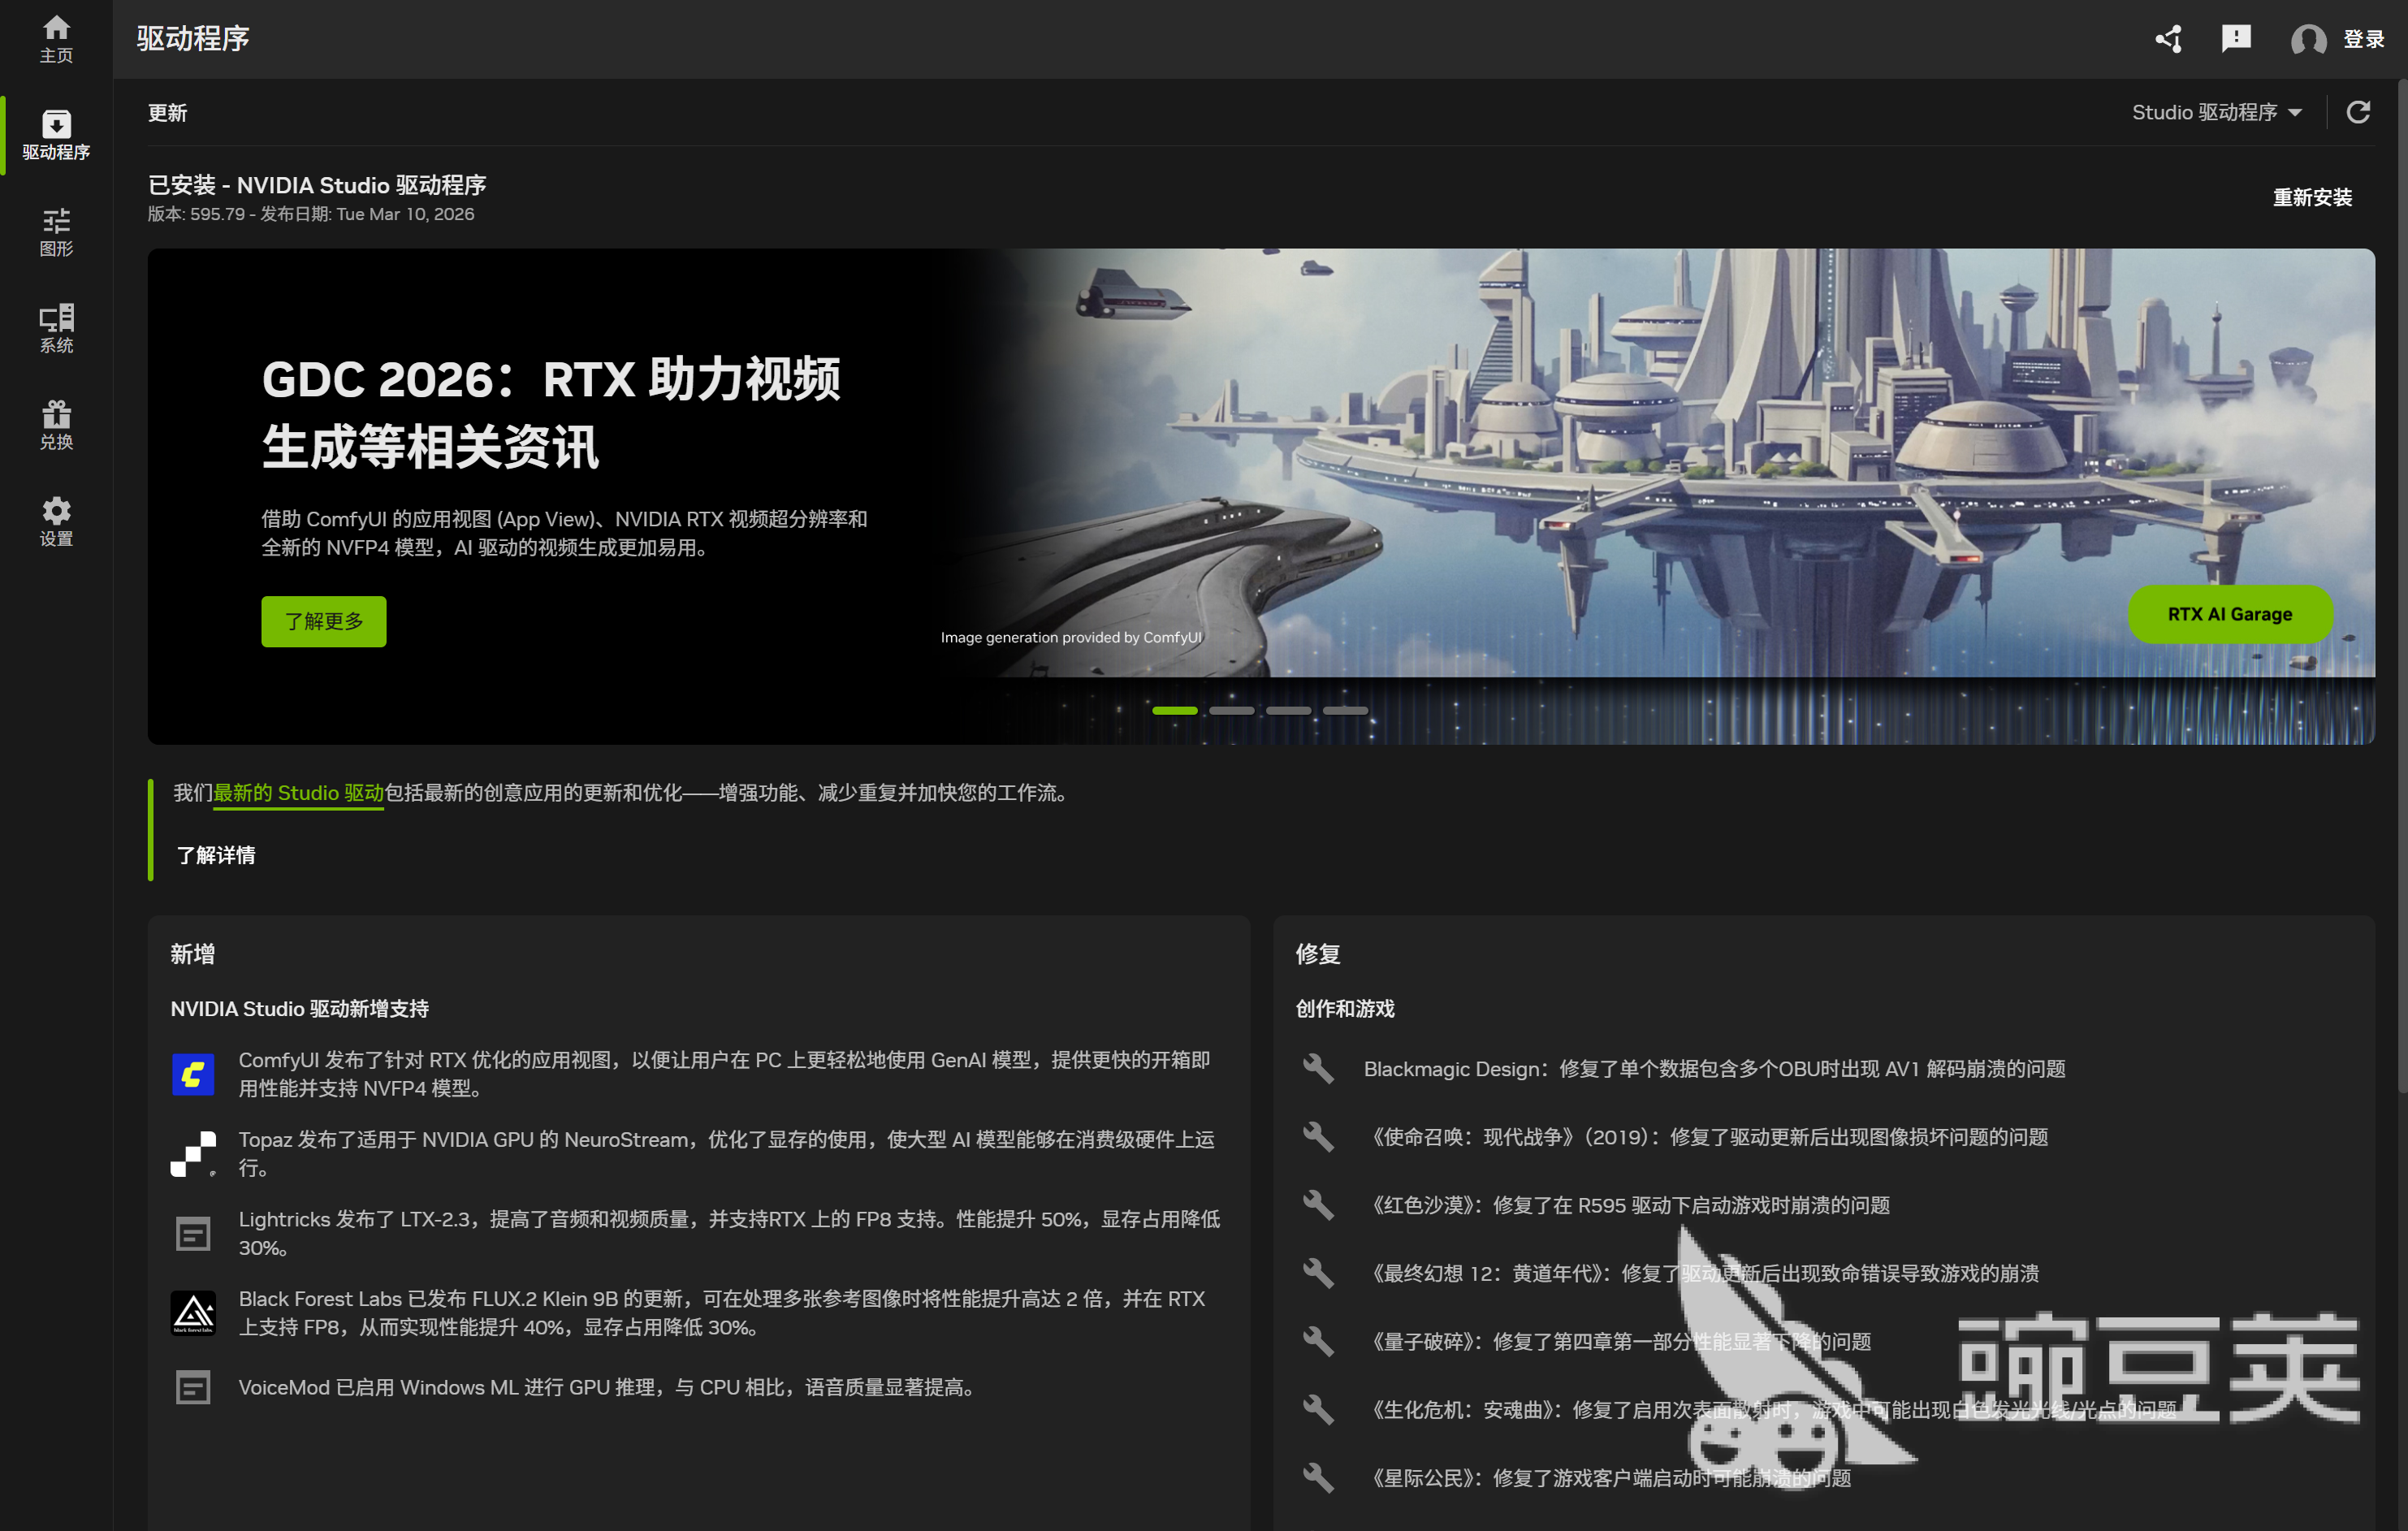Open the 最新的 Studio 驱动 link
Image resolution: width=2408 pixels, height=1531 pixels.
pos(298,793)
